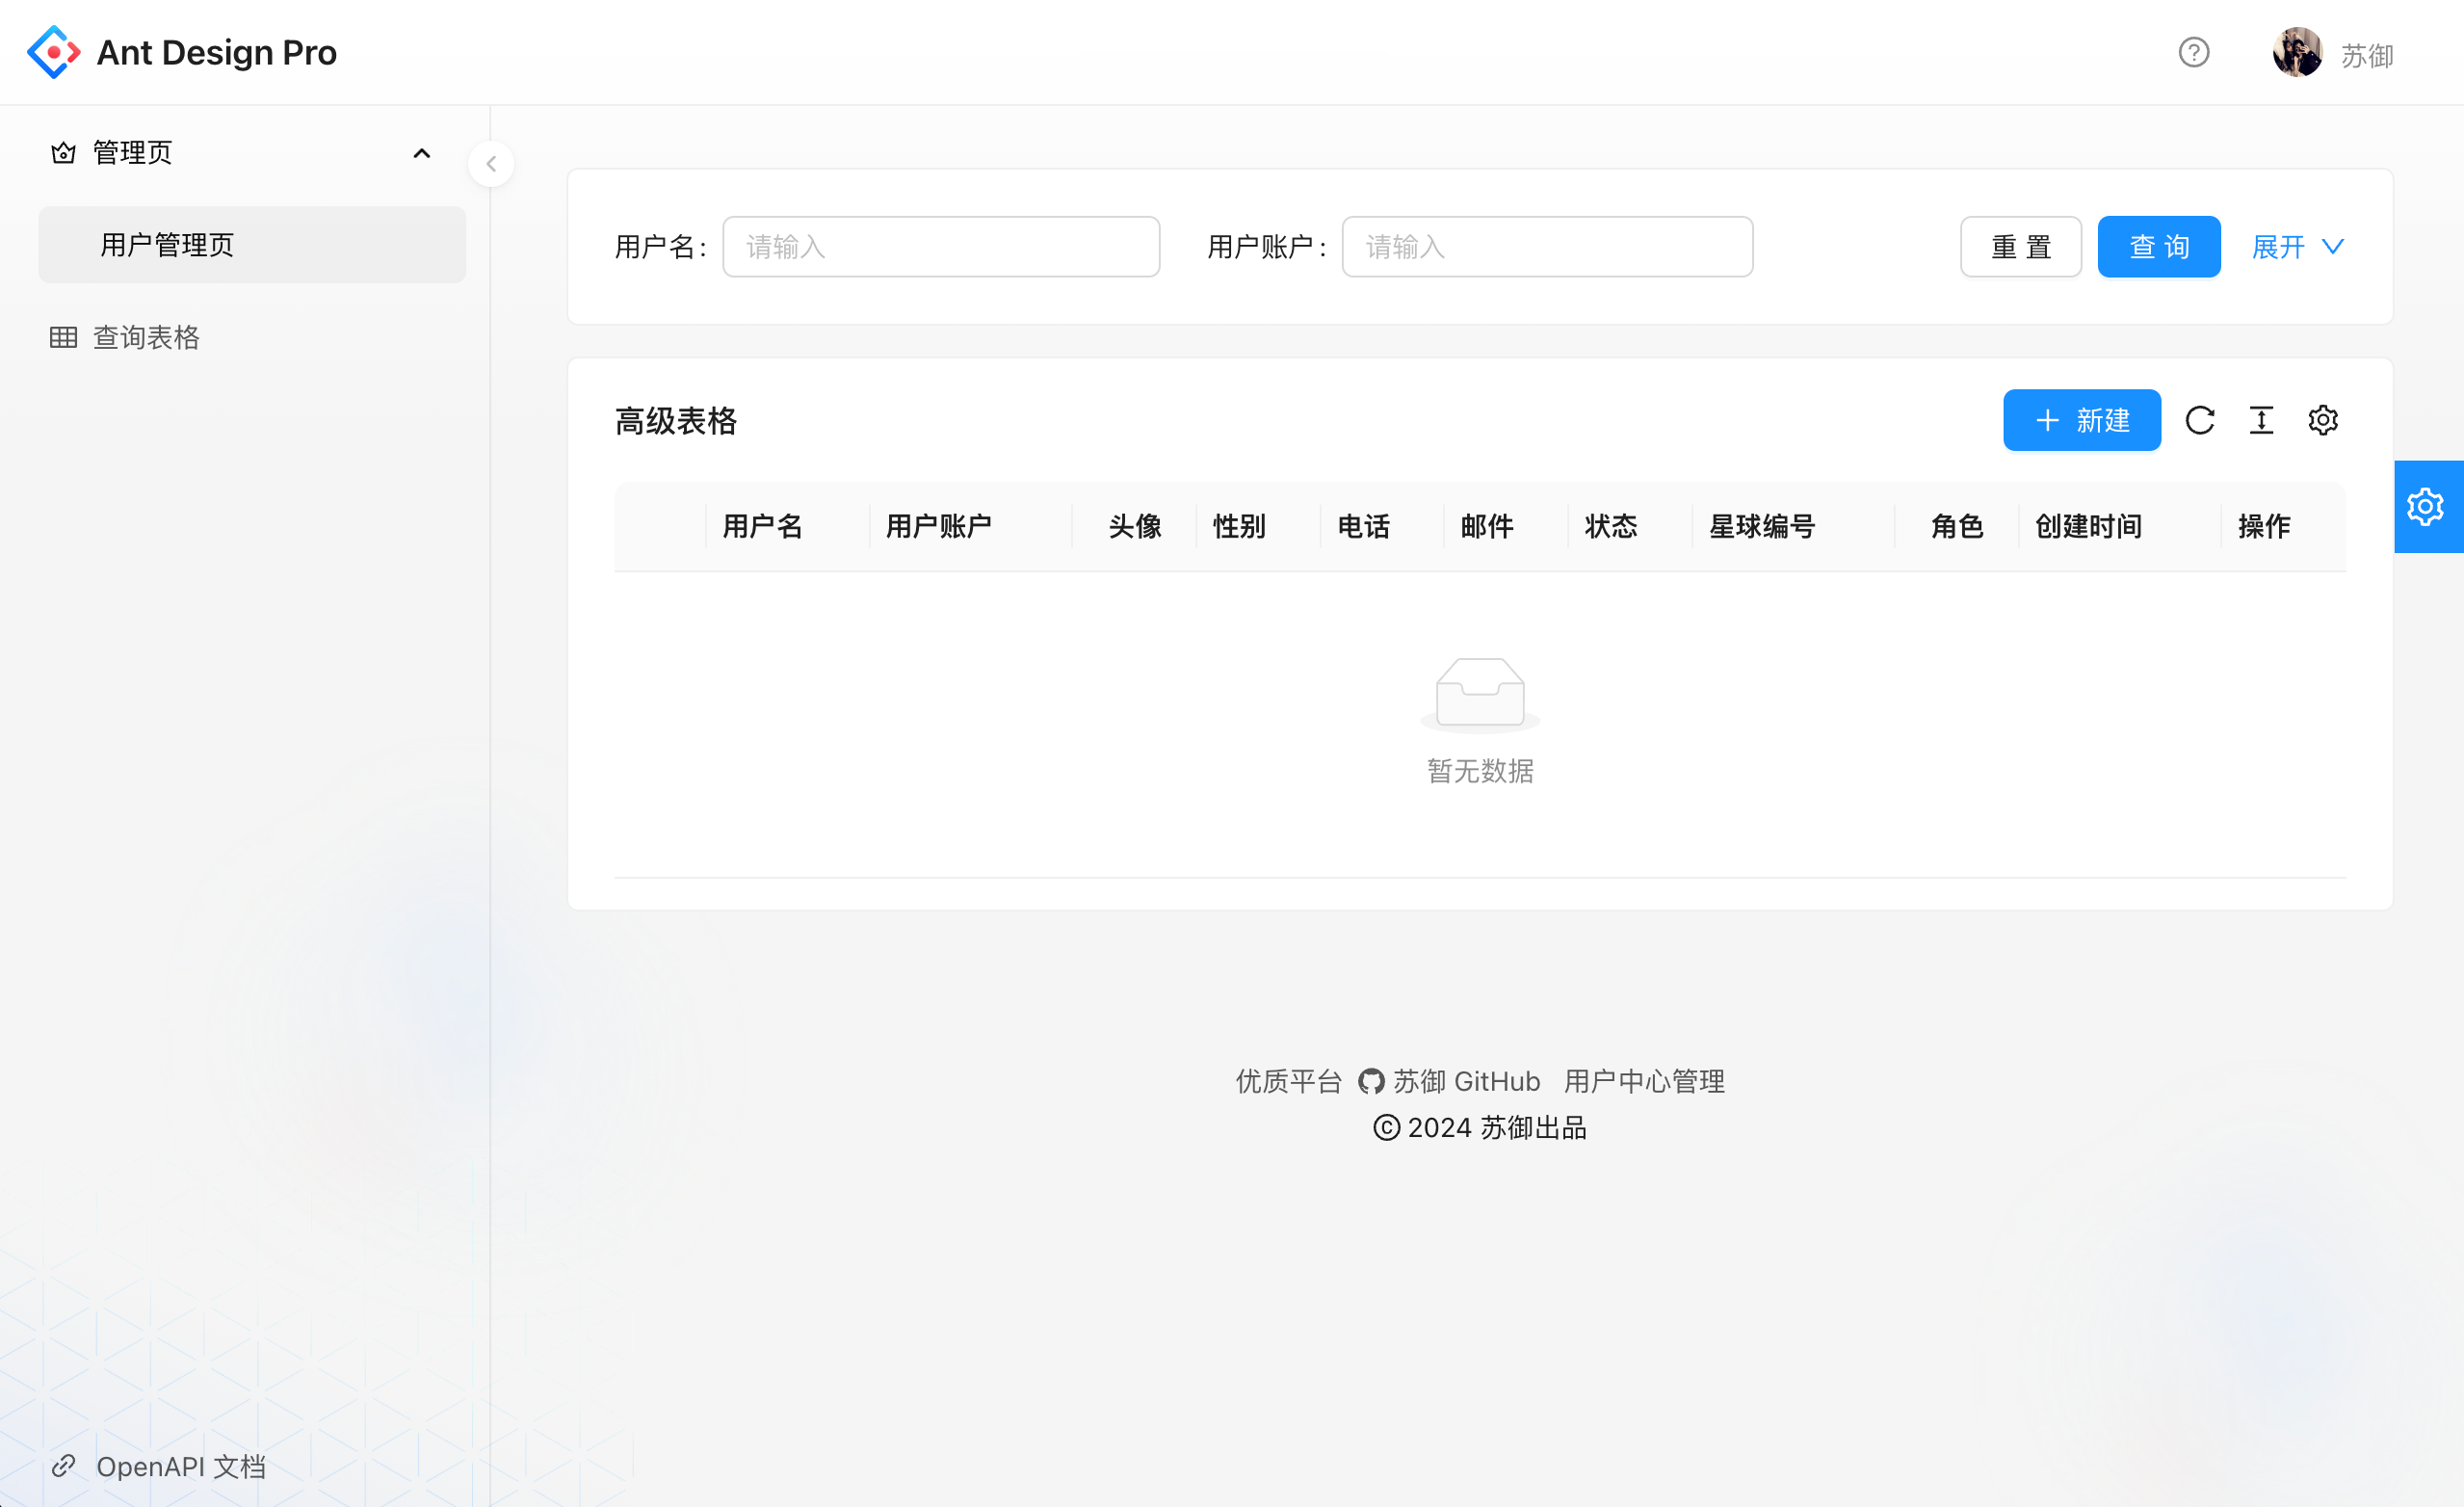Expand search form with 展开

[x=2297, y=247]
